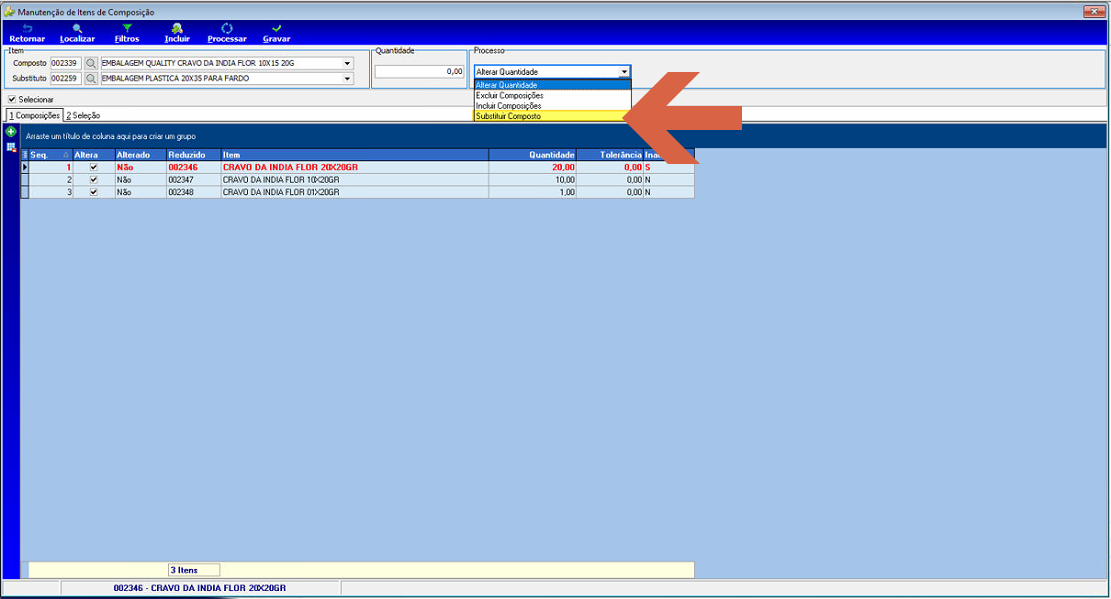The image size is (1111, 599).
Task: Sort by the Tolerância column header
Action: point(609,155)
